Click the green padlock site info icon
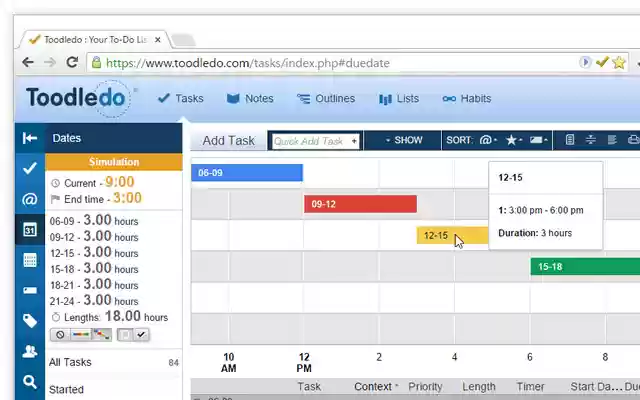The image size is (640, 400). tap(96, 62)
